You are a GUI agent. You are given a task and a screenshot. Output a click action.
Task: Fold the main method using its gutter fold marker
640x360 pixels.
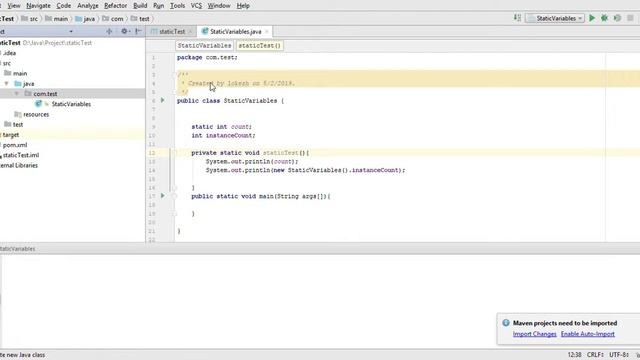(x=174, y=196)
